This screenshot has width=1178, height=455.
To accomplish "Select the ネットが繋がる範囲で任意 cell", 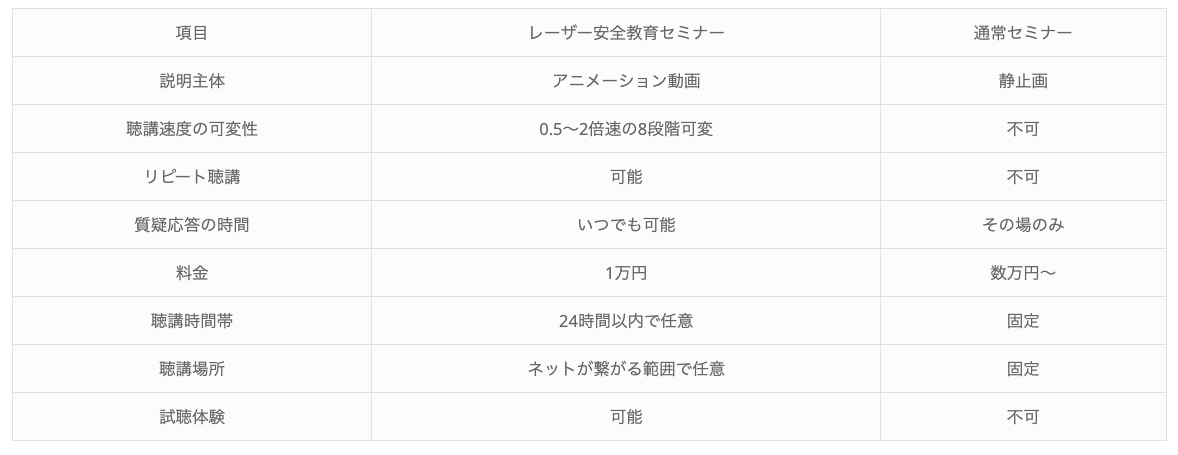I will coord(625,369).
